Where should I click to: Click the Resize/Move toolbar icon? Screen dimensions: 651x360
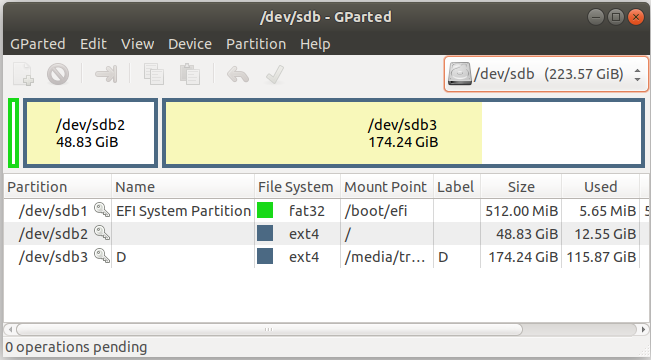106,74
